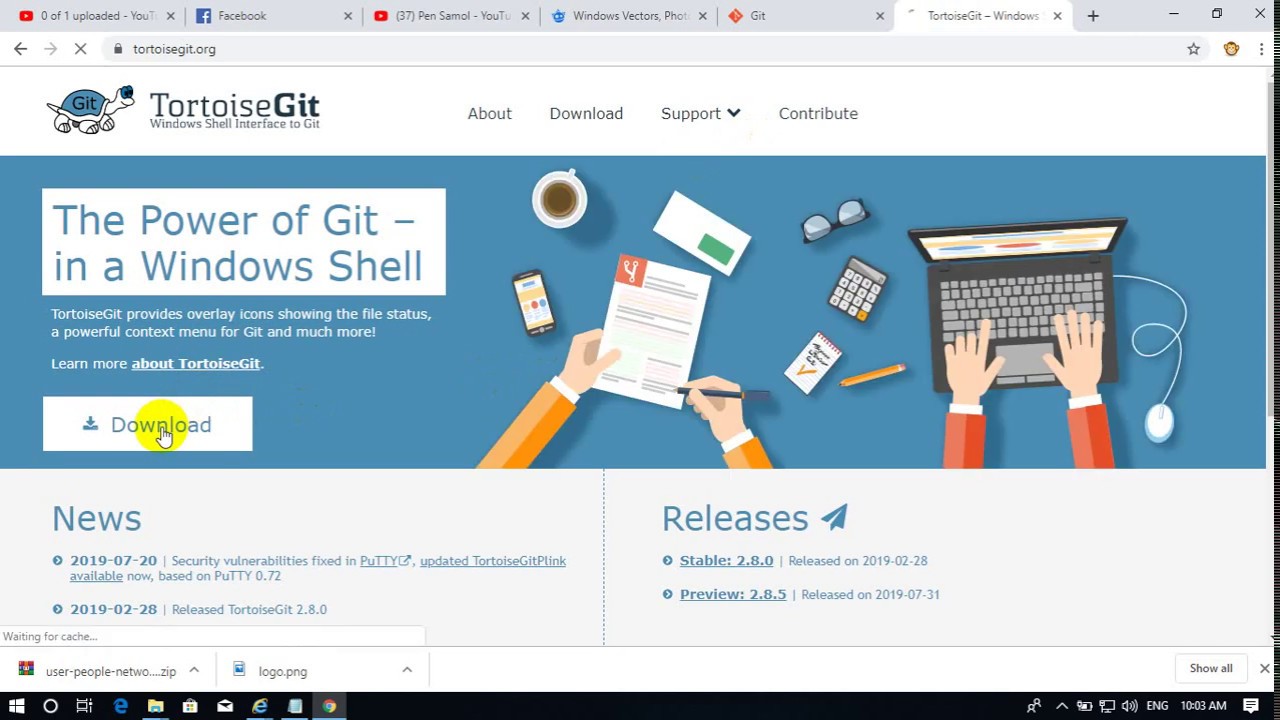Go back to the previous page

click(21, 49)
